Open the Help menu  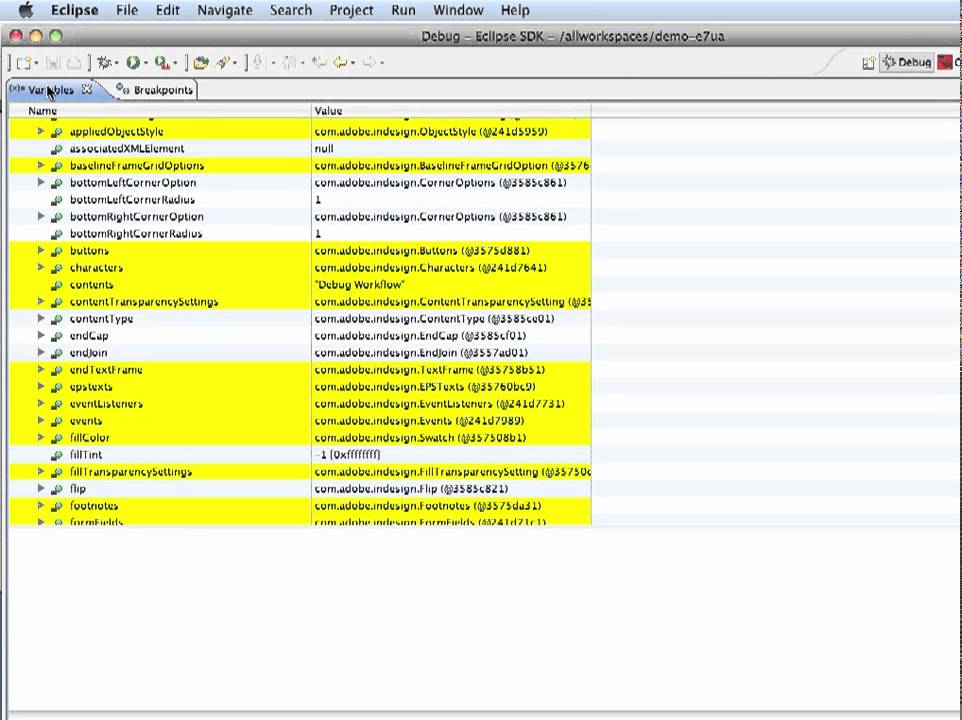click(x=515, y=10)
